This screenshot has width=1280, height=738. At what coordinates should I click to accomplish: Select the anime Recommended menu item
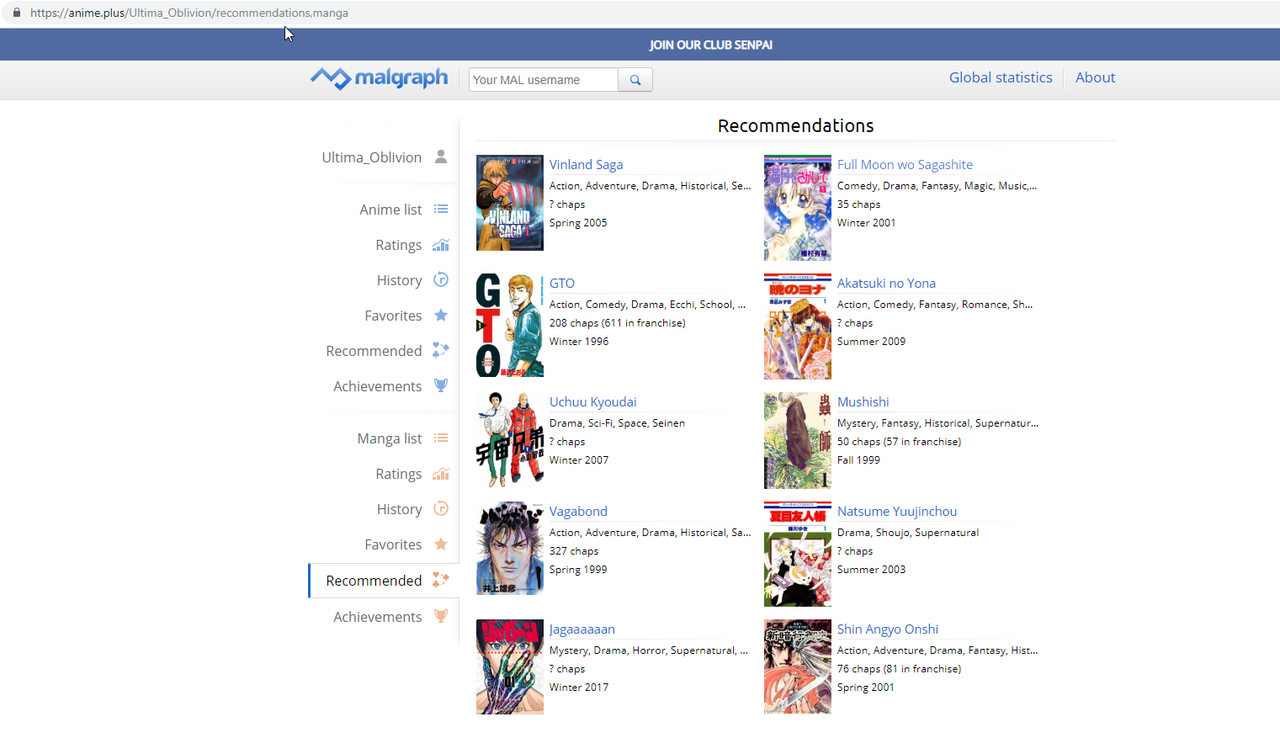coord(374,351)
